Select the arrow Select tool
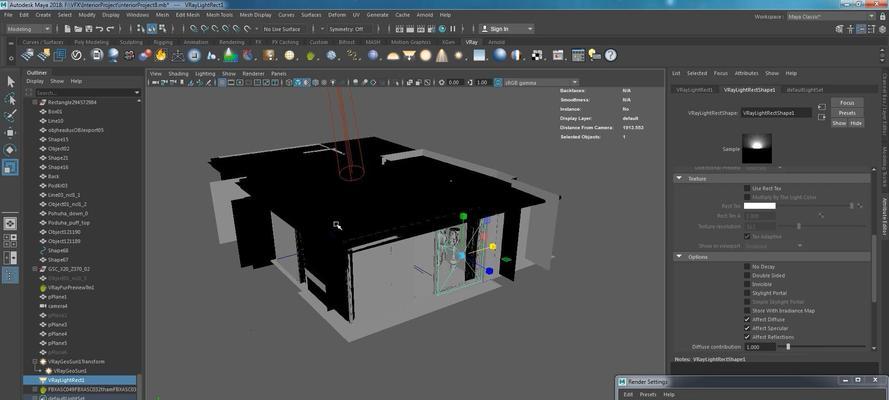 click(11, 82)
